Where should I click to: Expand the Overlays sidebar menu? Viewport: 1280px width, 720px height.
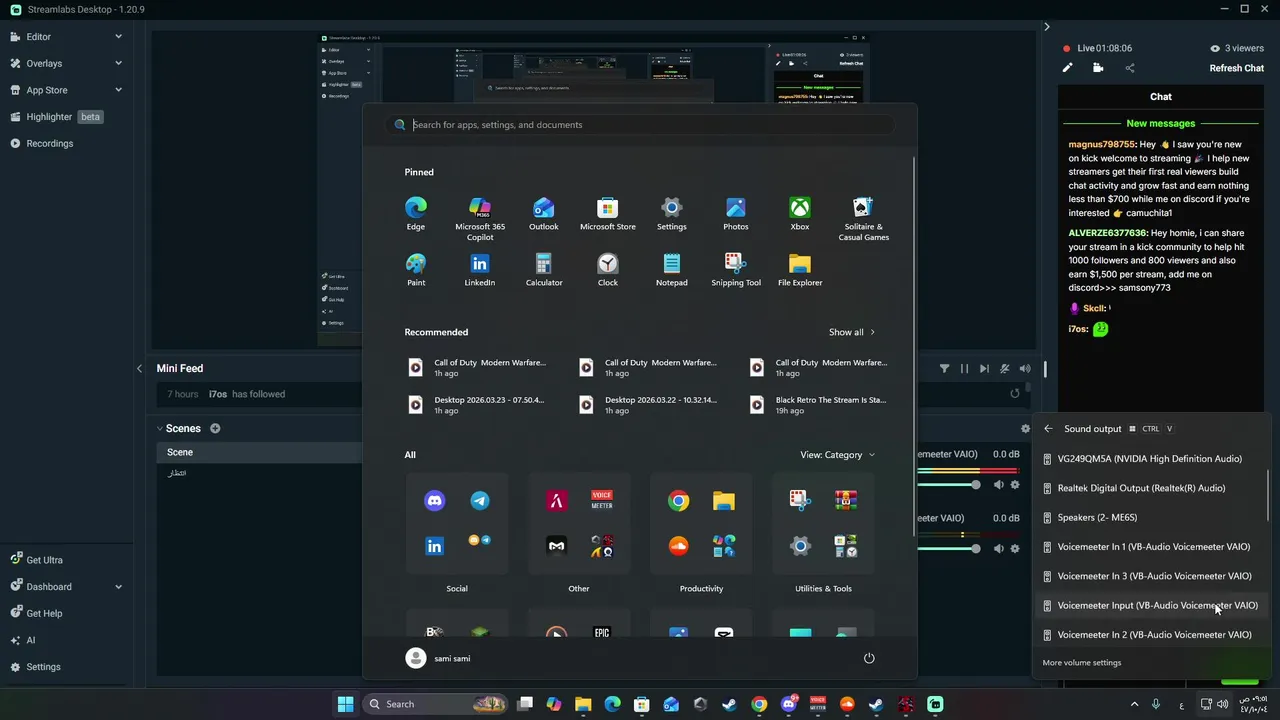pos(118,63)
